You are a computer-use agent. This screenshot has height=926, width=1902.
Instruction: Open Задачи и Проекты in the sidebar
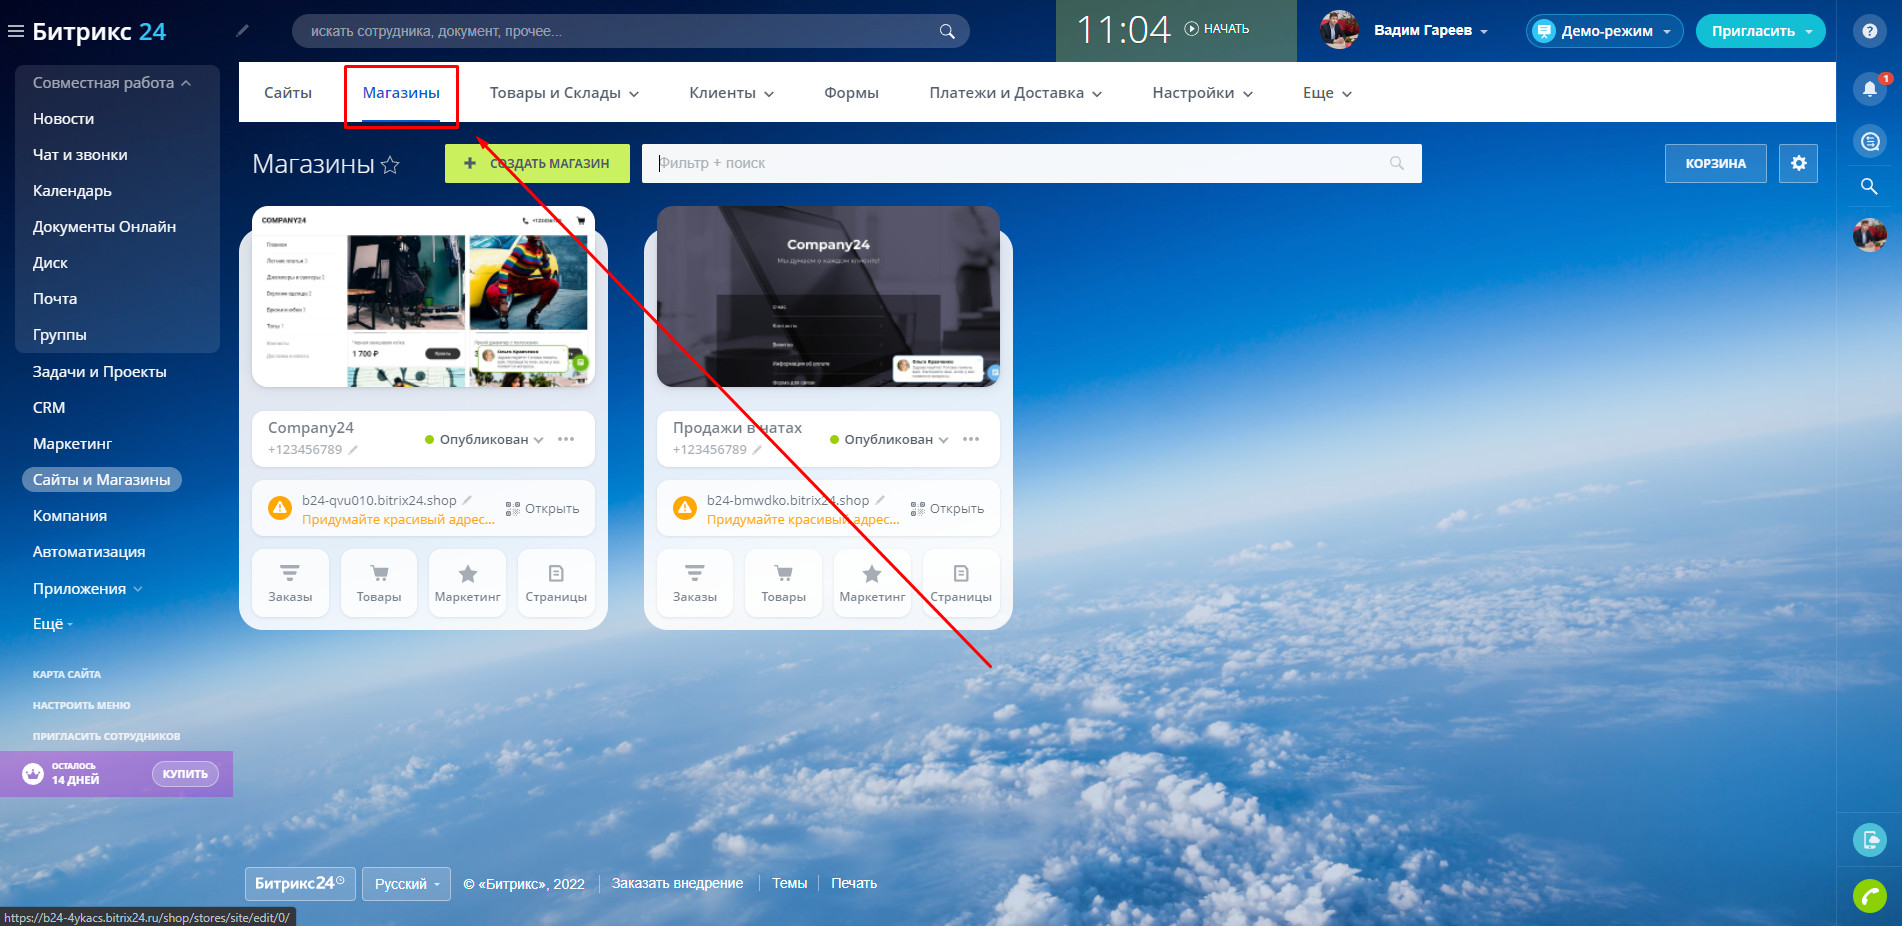pyautogui.click(x=99, y=372)
